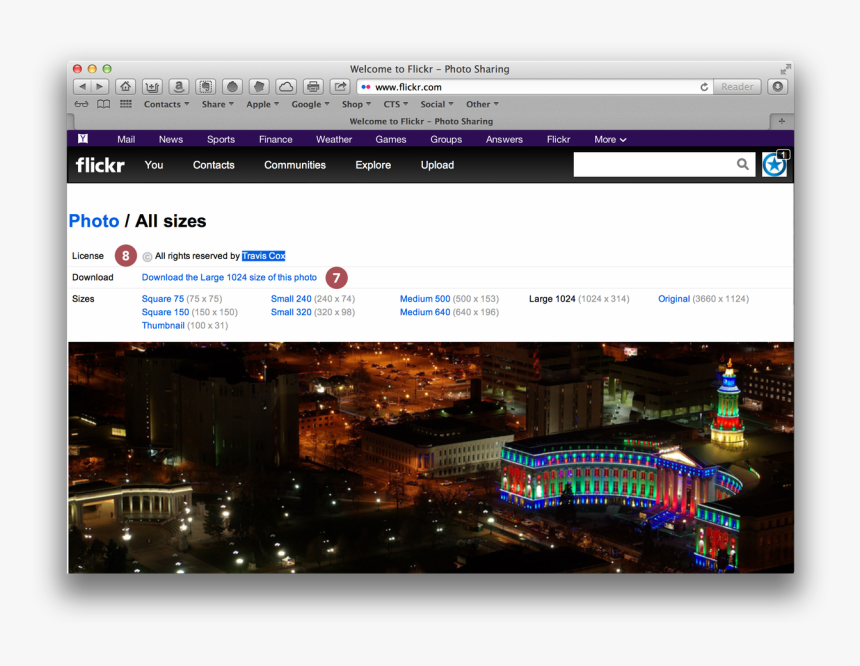The width and height of the screenshot is (860, 666).
Task: Select the Thumbnail size
Action: [x=163, y=325]
